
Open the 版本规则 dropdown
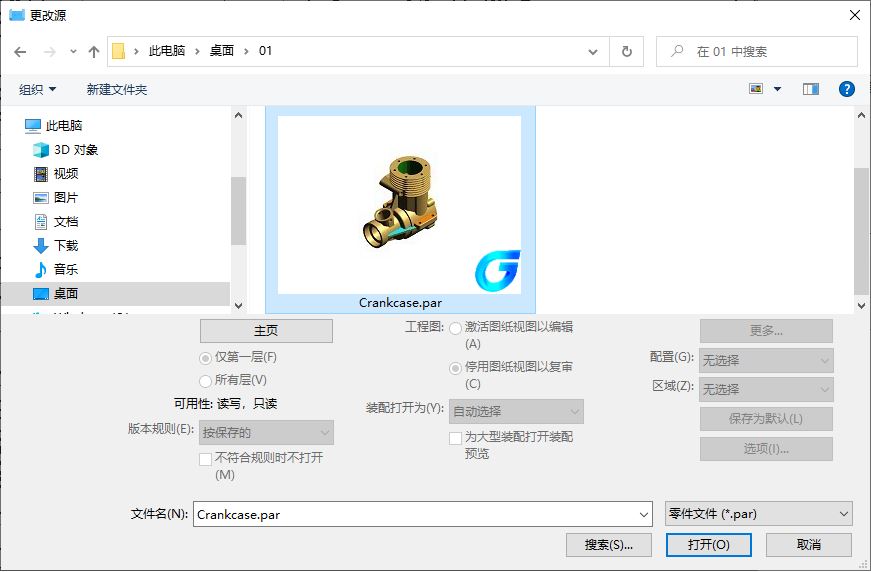coord(266,433)
